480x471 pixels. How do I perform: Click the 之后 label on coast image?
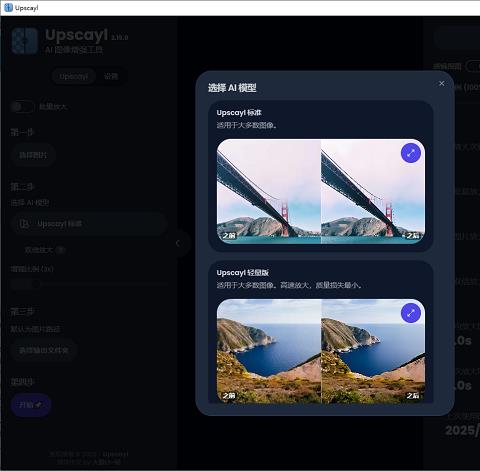[x=413, y=396]
